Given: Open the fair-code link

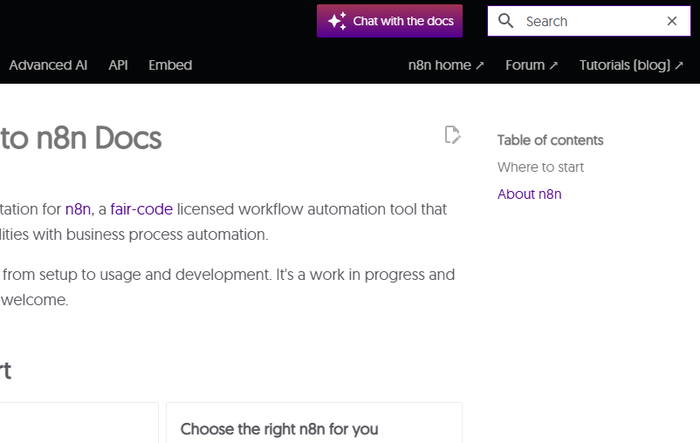Looking at the screenshot, I should 141,209.
